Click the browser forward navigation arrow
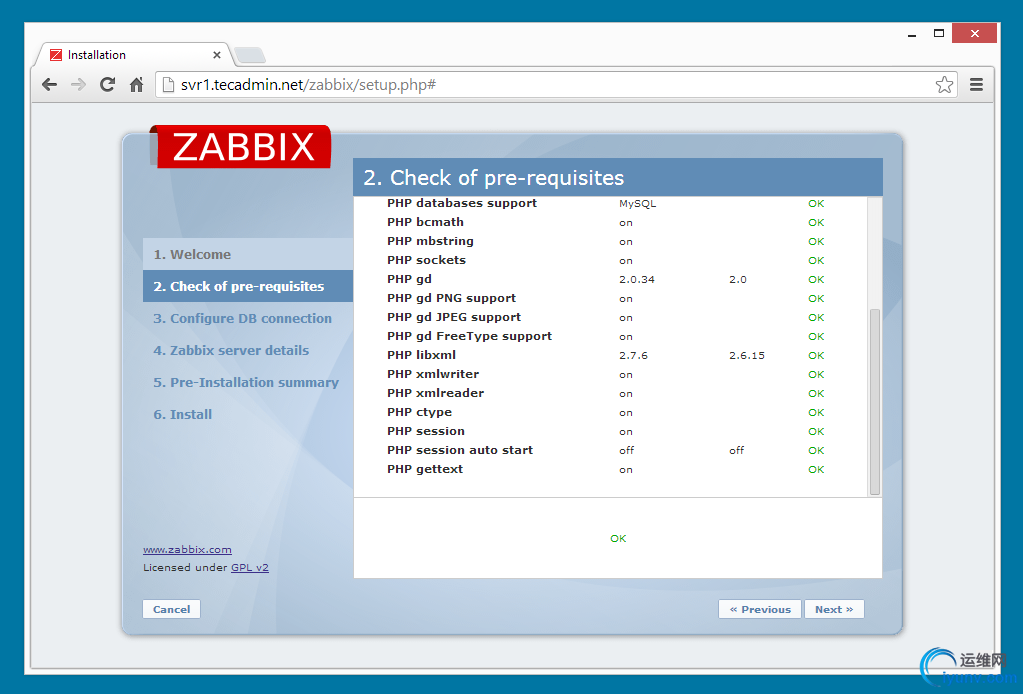This screenshot has height=694, width=1023. pos(78,84)
